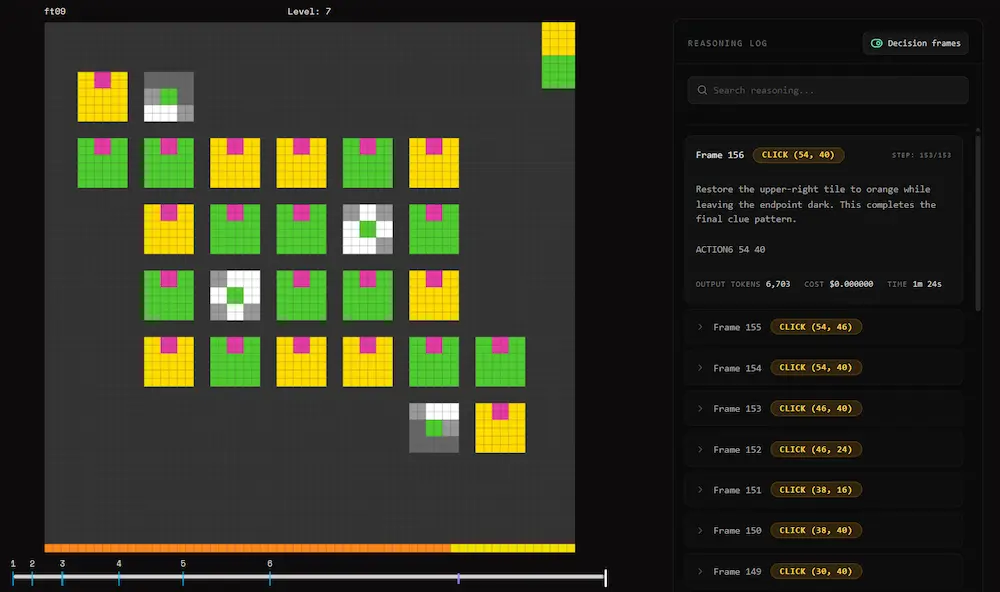Open the Frame 149 log entry
This screenshot has width=1000, height=592.
point(824,571)
